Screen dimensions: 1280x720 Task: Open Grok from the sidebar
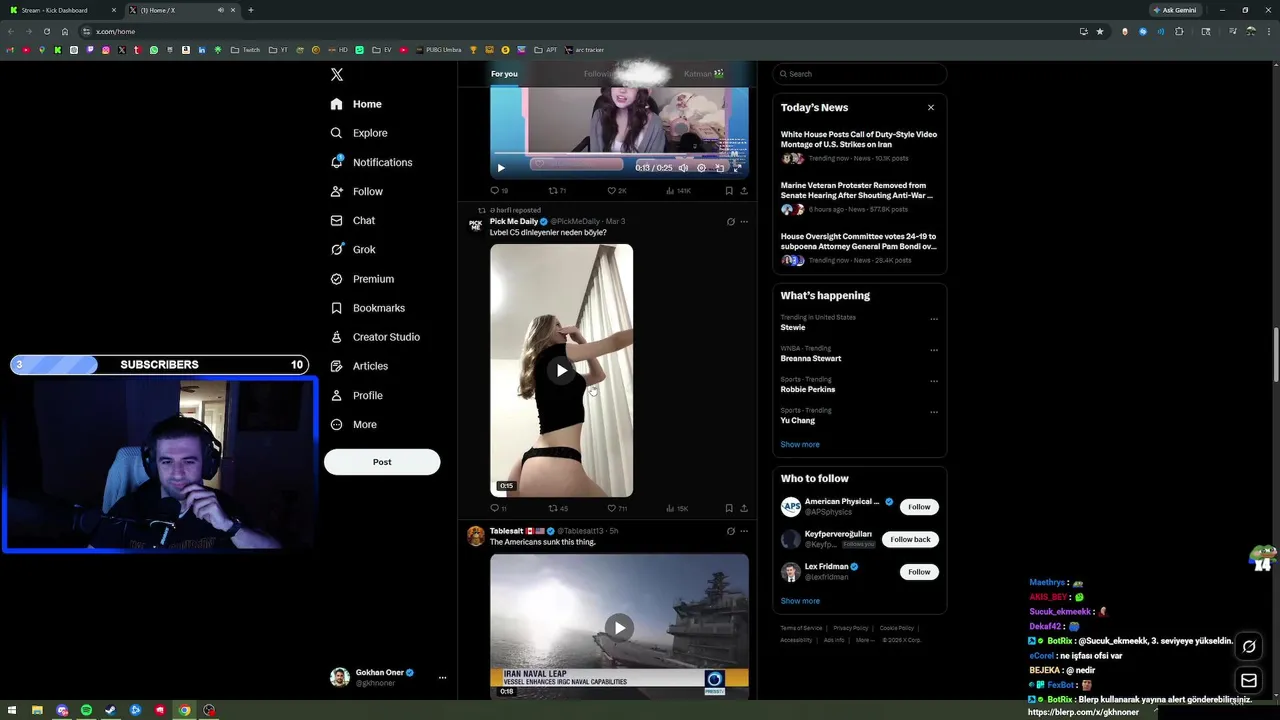353,250
